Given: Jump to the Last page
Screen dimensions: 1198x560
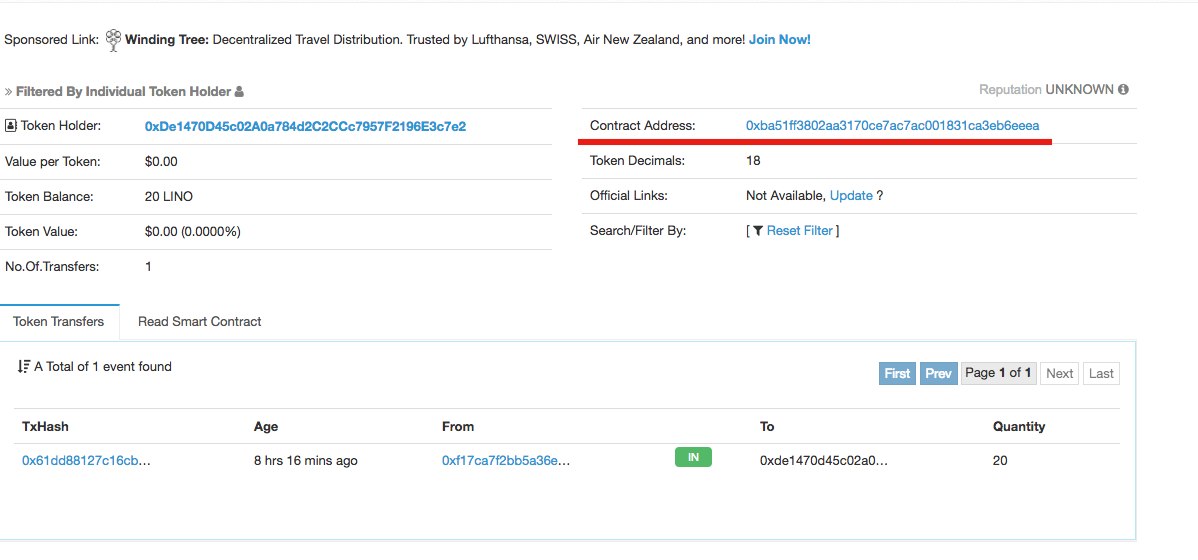Looking at the screenshot, I should [1101, 374].
